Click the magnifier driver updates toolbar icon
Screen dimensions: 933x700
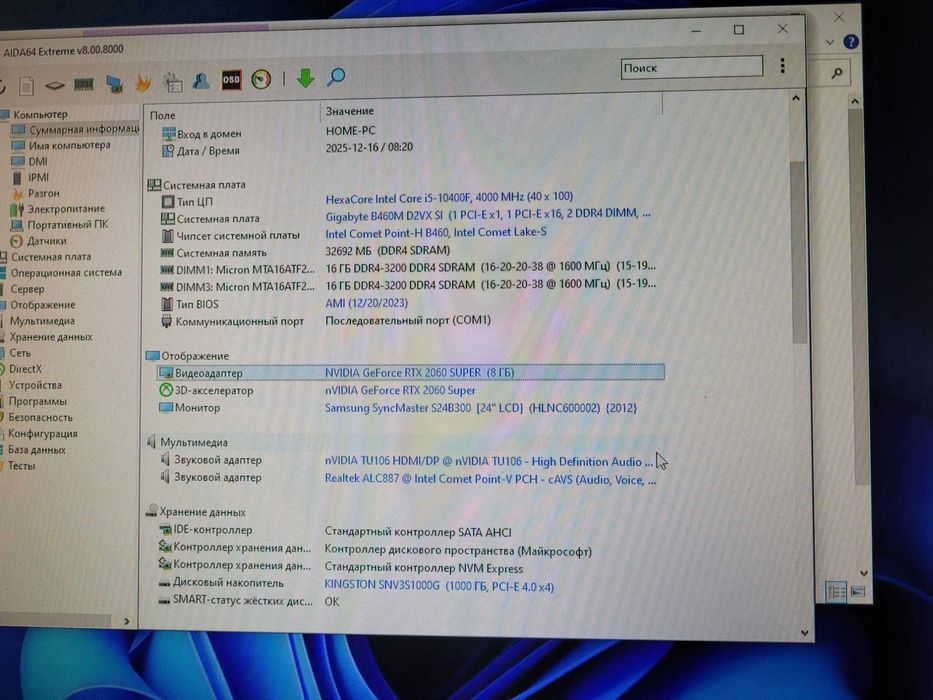336,76
